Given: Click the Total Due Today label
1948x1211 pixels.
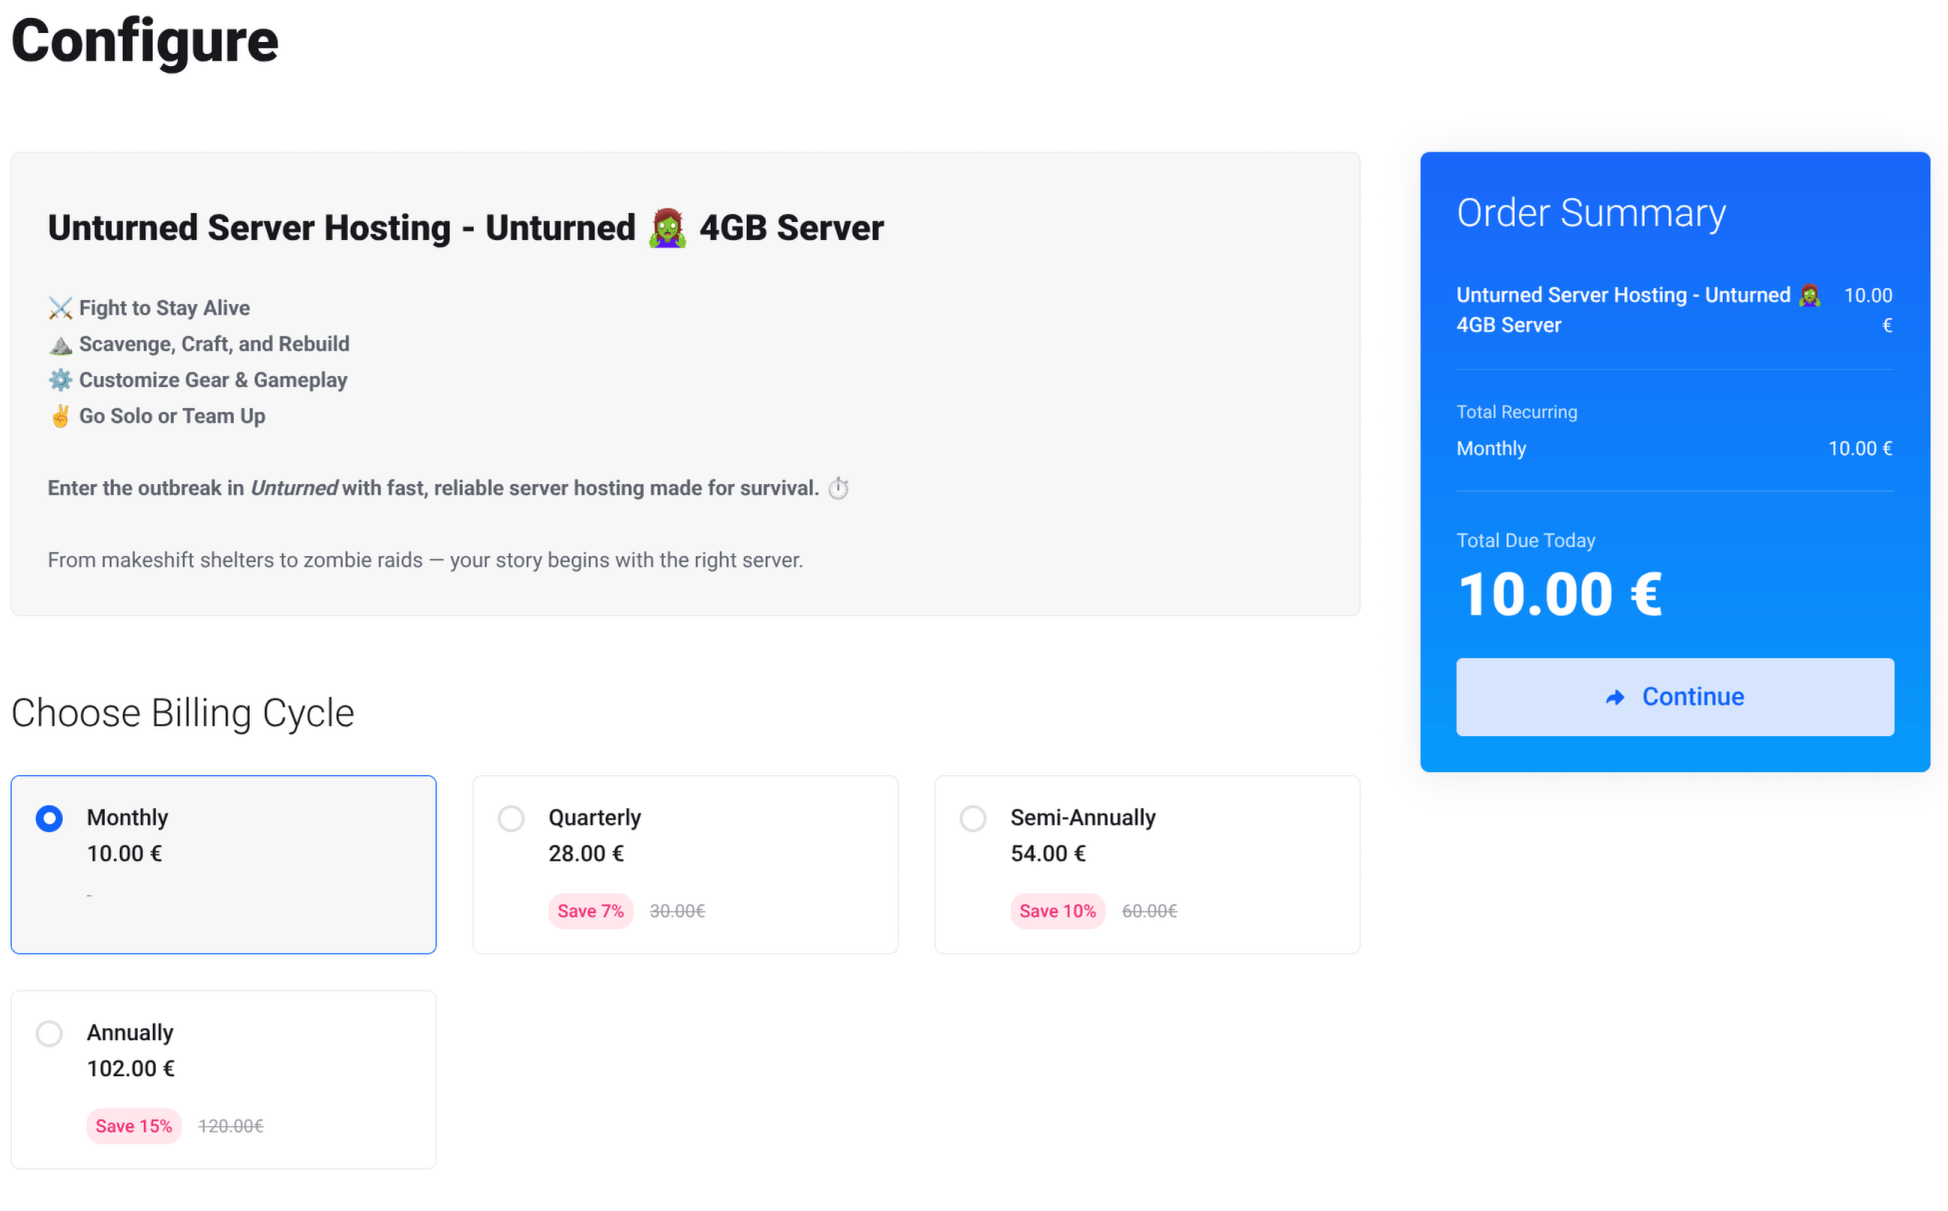Looking at the screenshot, I should pyautogui.click(x=1526, y=541).
